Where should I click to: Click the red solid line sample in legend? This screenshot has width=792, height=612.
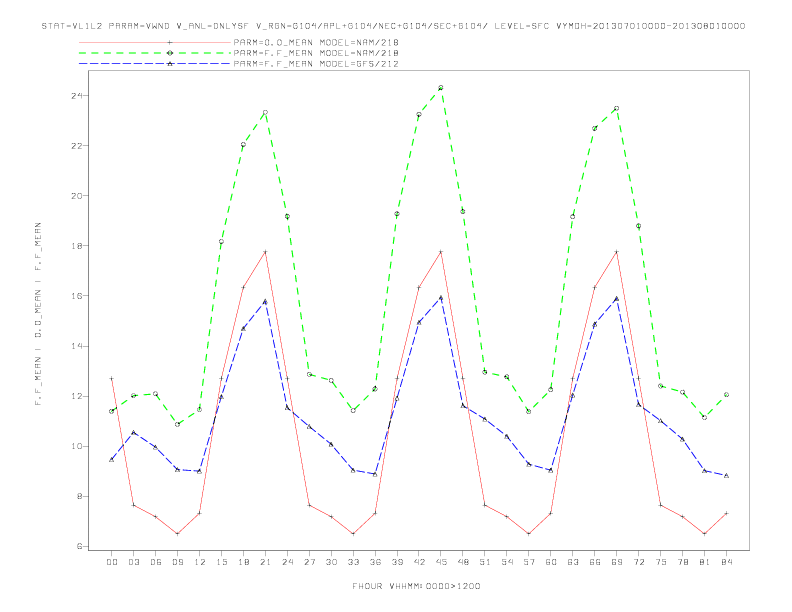point(155,42)
